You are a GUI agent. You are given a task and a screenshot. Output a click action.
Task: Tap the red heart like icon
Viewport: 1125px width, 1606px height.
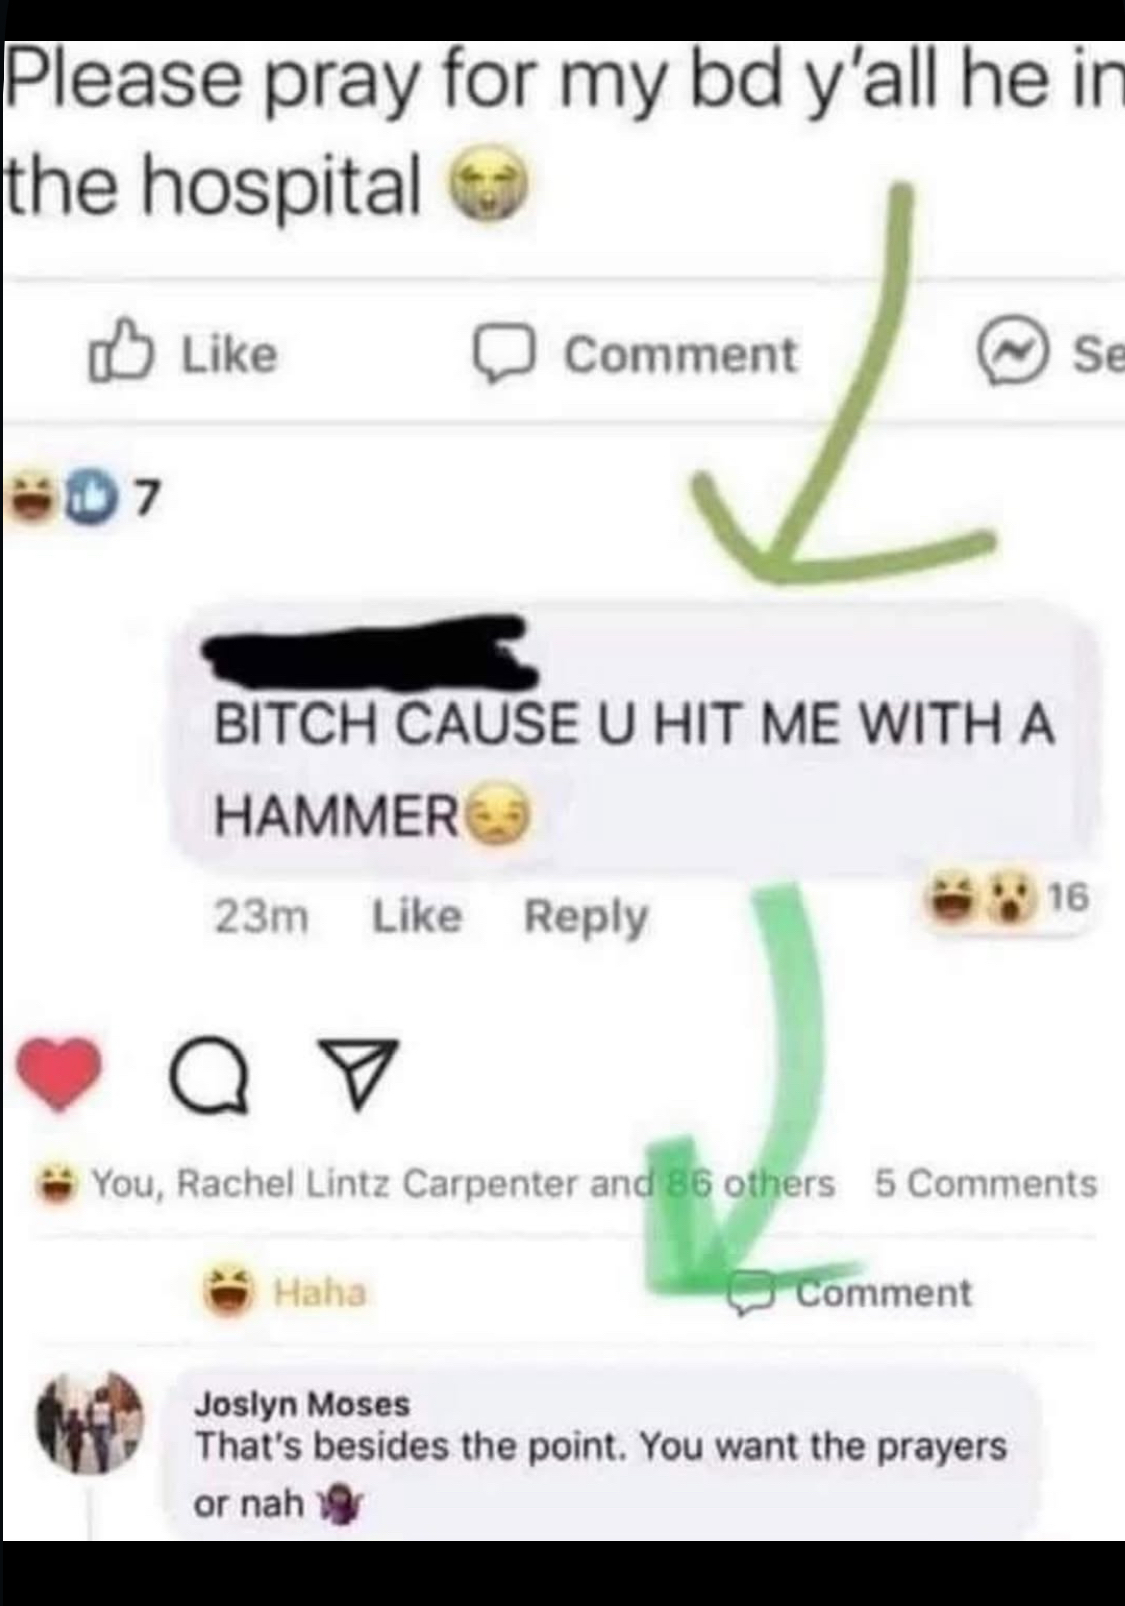click(58, 1073)
